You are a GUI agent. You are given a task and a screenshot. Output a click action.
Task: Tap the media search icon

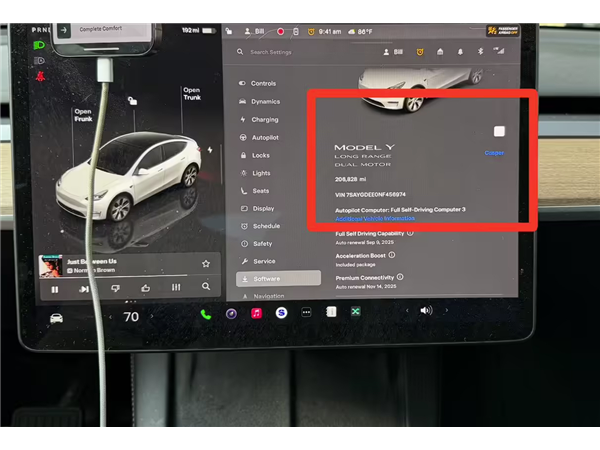[x=206, y=286]
